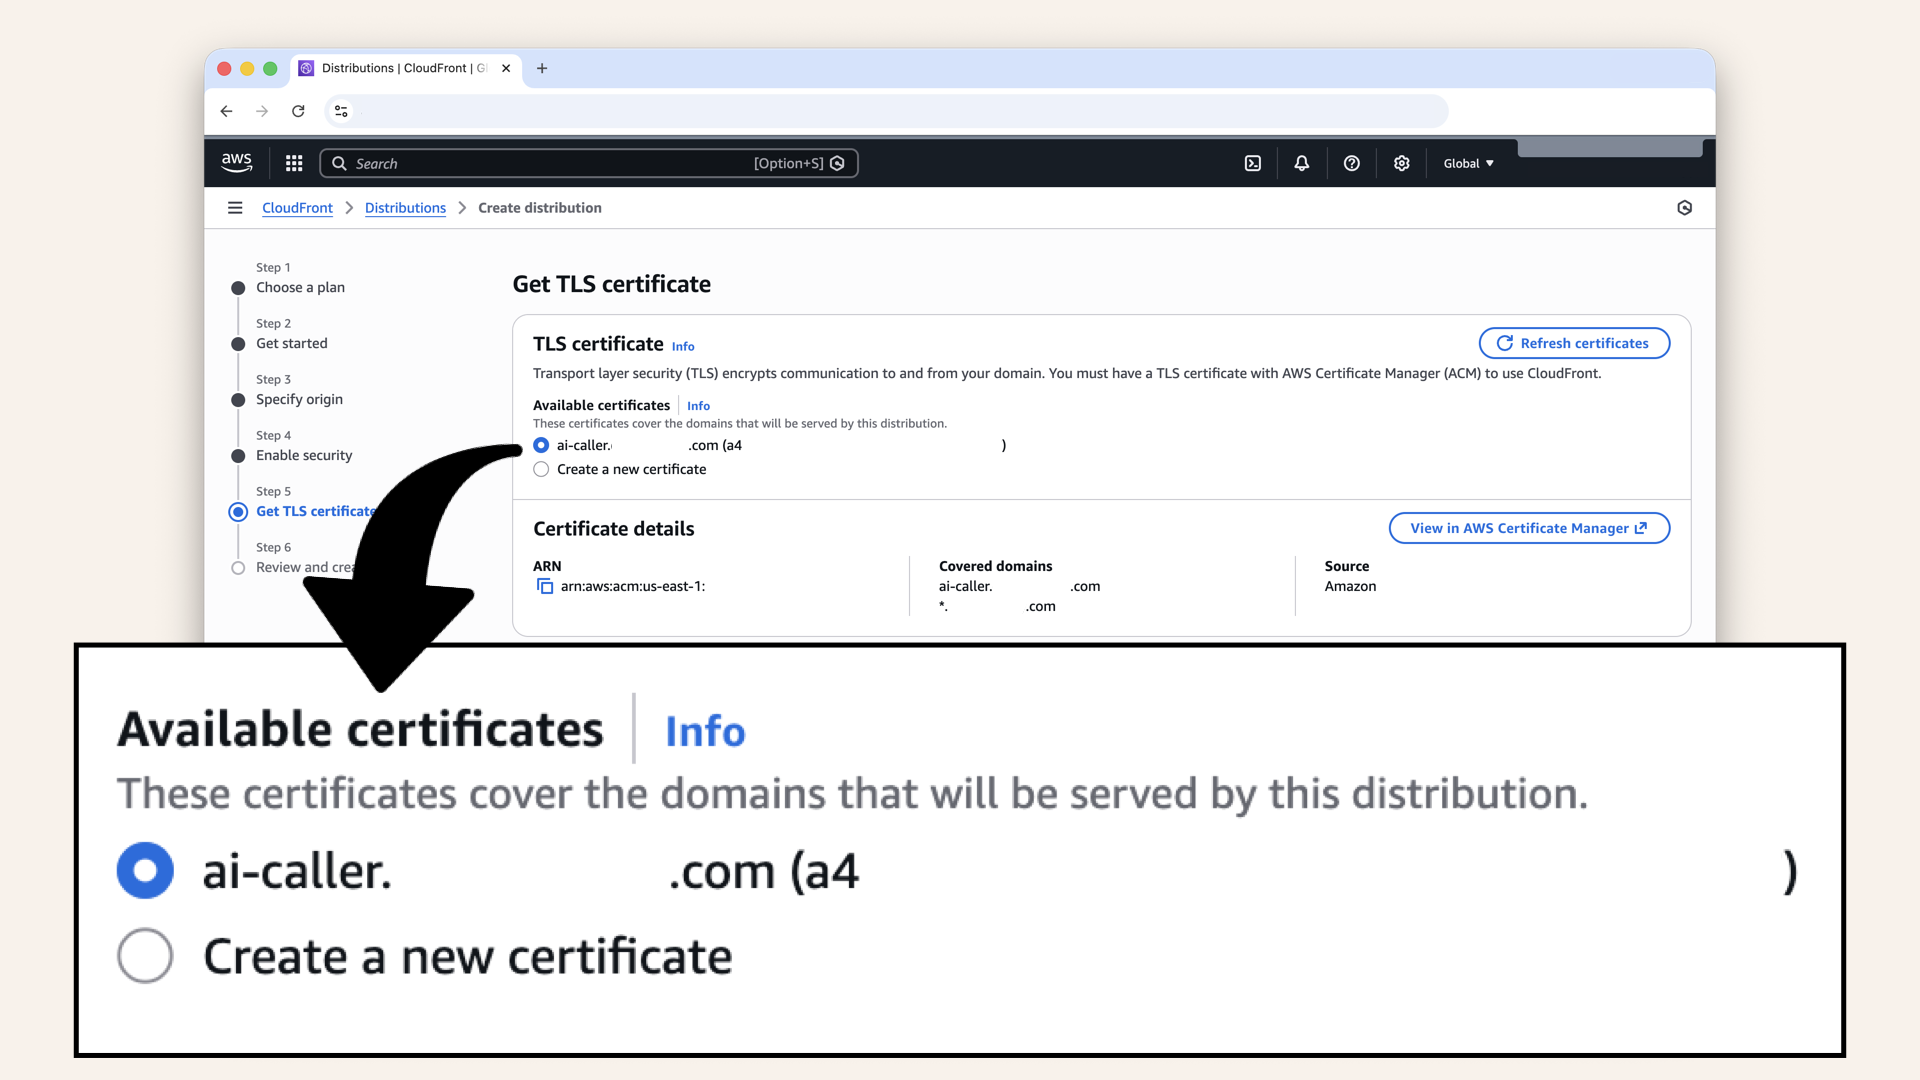
Task: Open AWS notifications bell
Action: (x=1302, y=163)
